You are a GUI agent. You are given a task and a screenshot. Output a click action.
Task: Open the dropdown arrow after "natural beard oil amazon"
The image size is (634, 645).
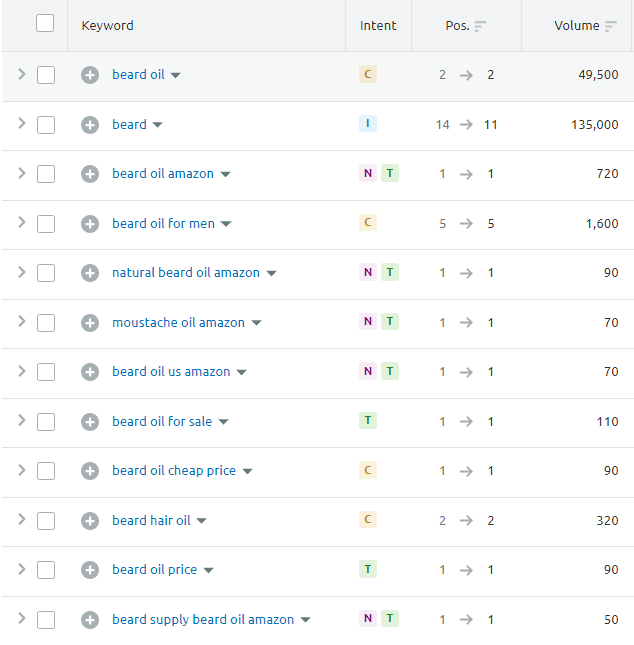tap(271, 273)
